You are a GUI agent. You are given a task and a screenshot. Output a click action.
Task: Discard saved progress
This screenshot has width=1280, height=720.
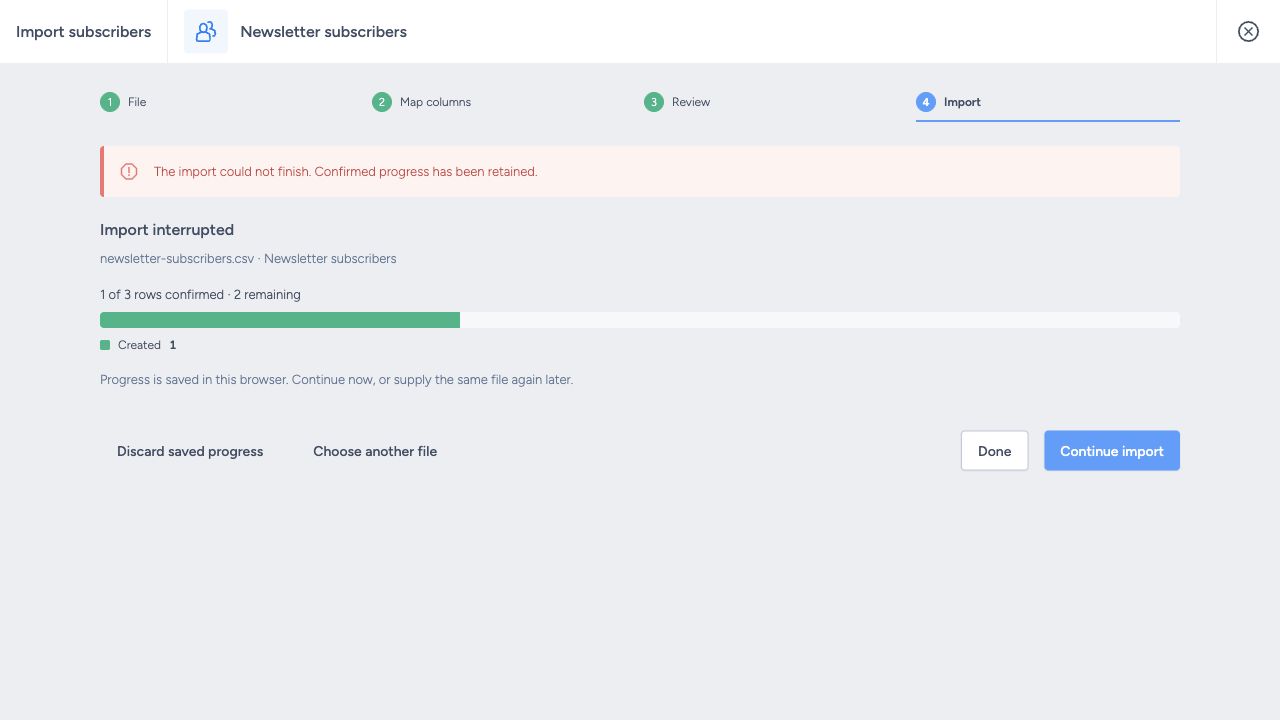(190, 451)
